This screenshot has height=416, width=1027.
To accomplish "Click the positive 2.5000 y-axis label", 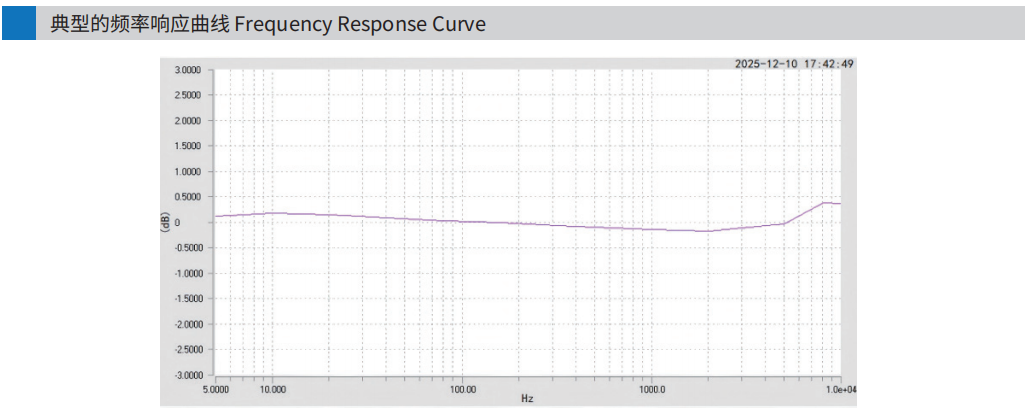I will (x=188, y=95).
